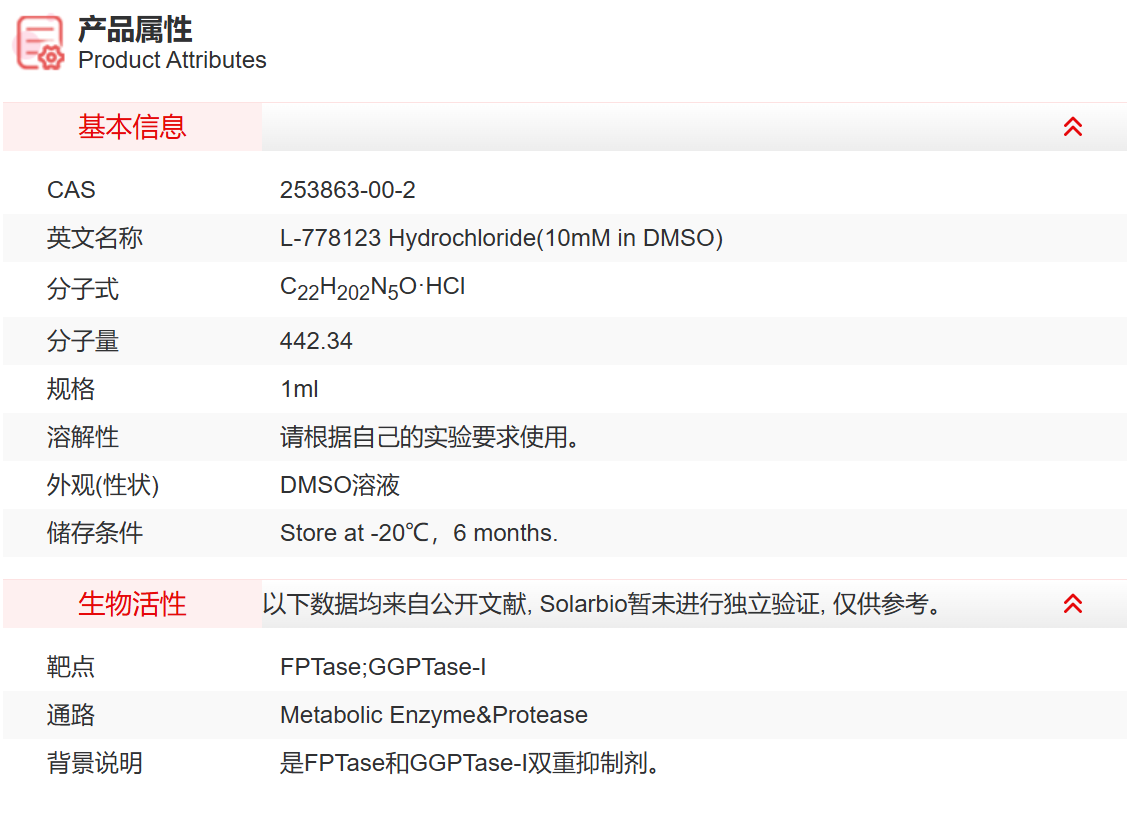1140x822 pixels.
Task: Click the molecular weight value 442.34
Action: [316, 341]
